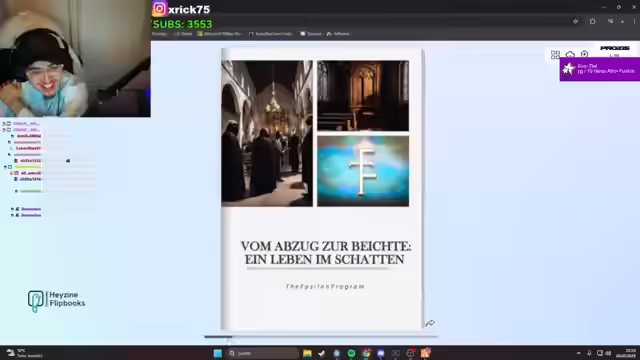Open the browser three-dot menu
Screen dimensions: 640x360
coord(634,21)
